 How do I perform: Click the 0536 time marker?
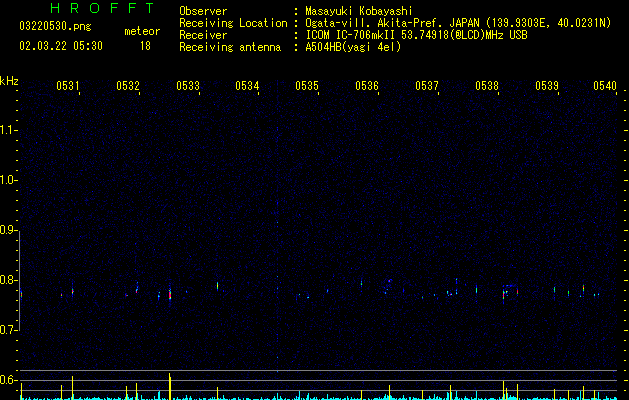(367, 86)
